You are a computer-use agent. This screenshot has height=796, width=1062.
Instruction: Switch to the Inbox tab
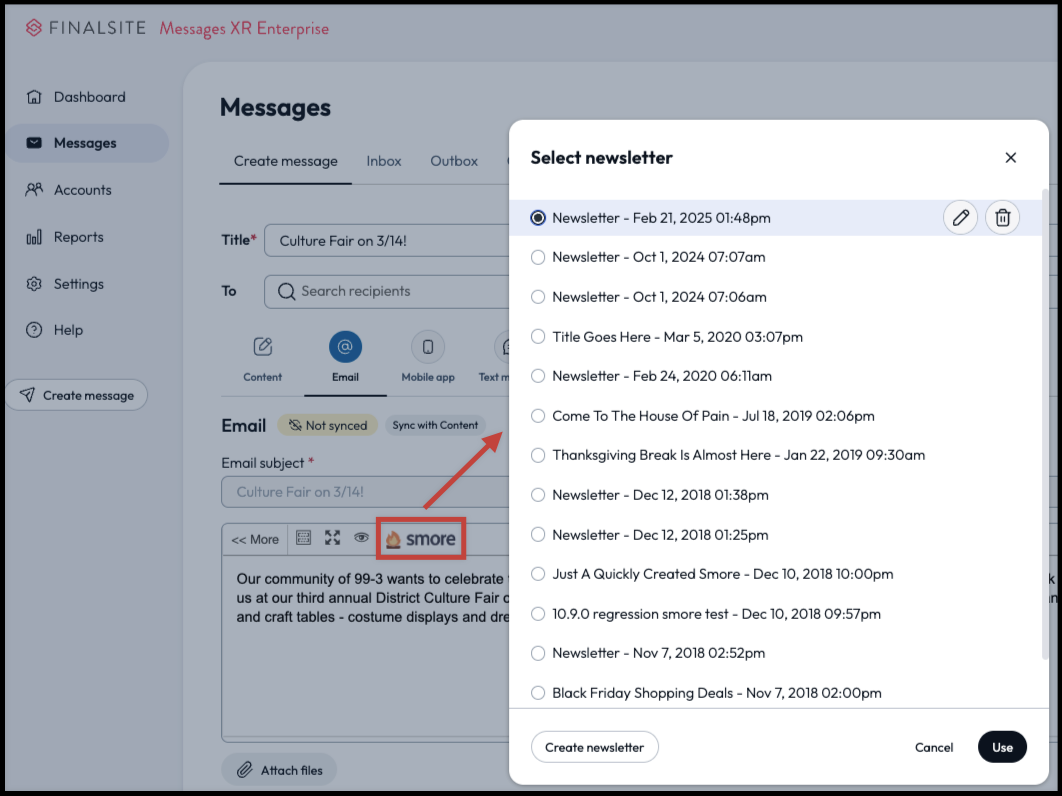point(384,161)
